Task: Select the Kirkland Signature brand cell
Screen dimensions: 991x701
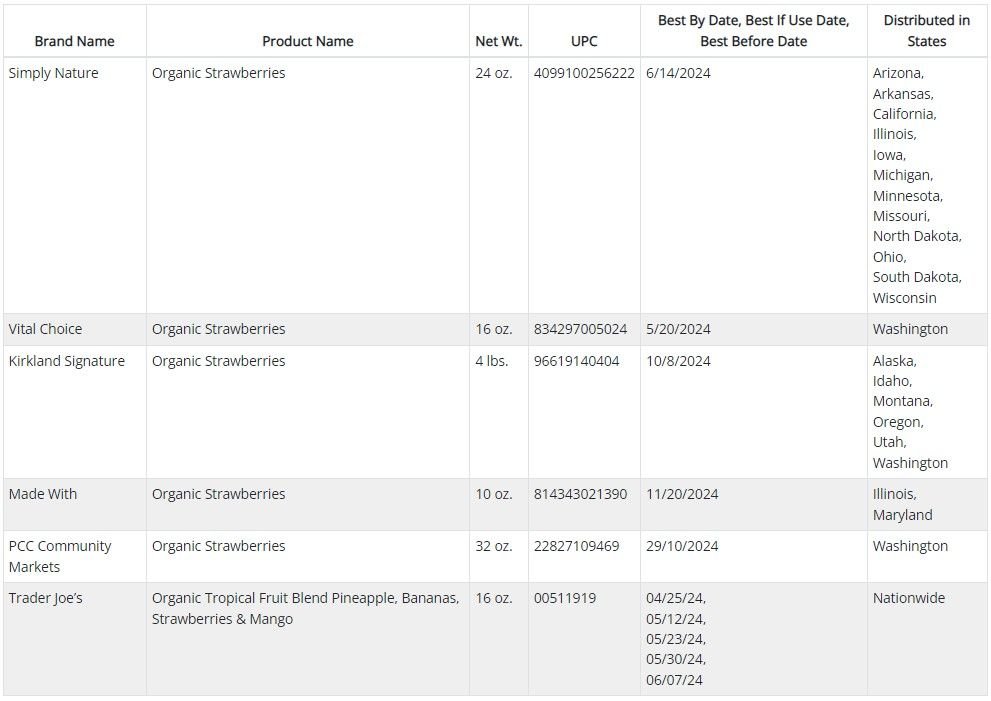Action: pos(67,361)
